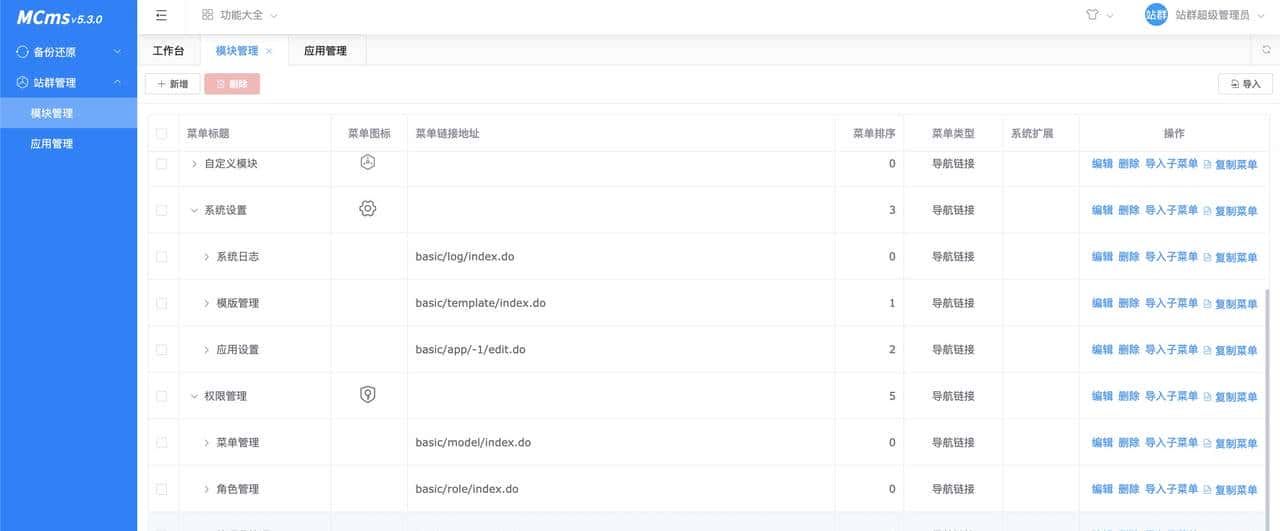Click the 站群 user avatar

point(1156,15)
